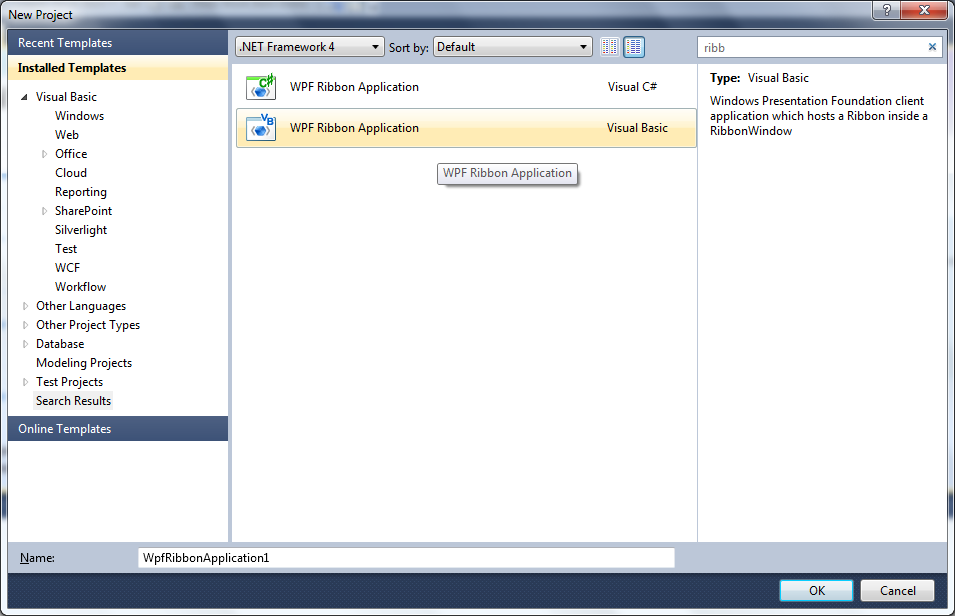Click the Visual Basic WPF Ribbon template icon
The height and width of the screenshot is (616, 955).
261,127
